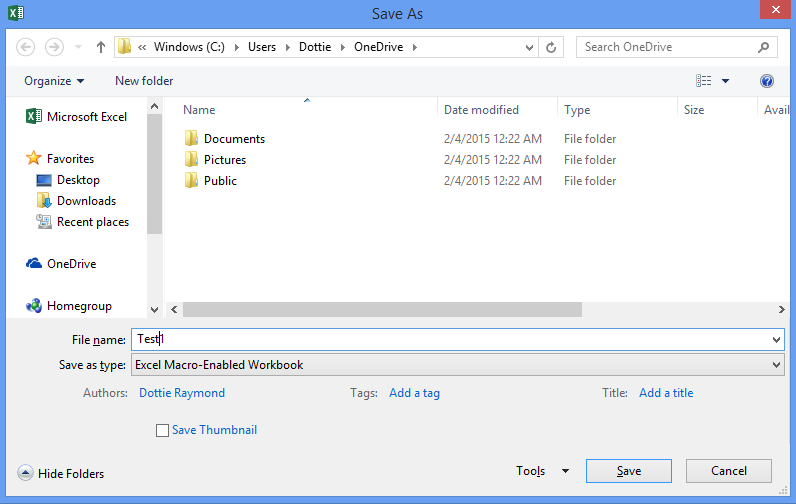Click the search magnifier icon

(x=763, y=47)
